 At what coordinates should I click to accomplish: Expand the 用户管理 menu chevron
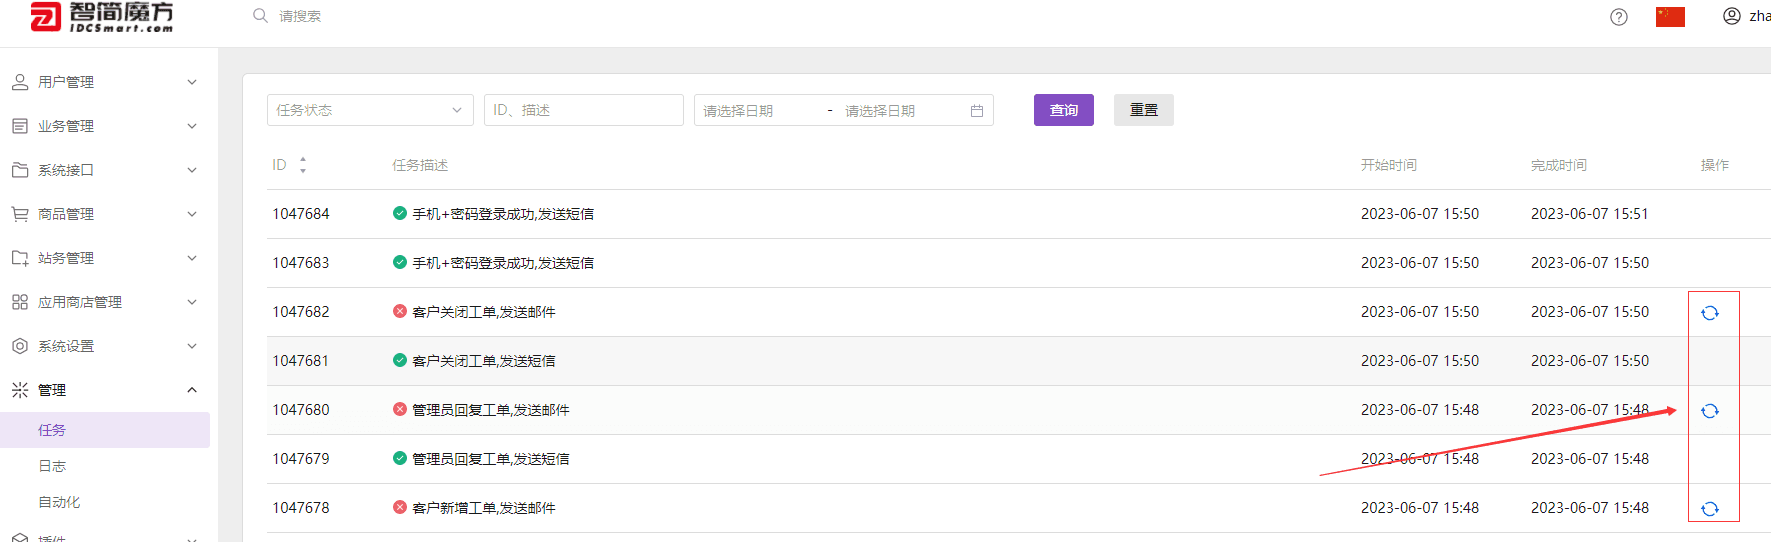pyautogui.click(x=192, y=82)
